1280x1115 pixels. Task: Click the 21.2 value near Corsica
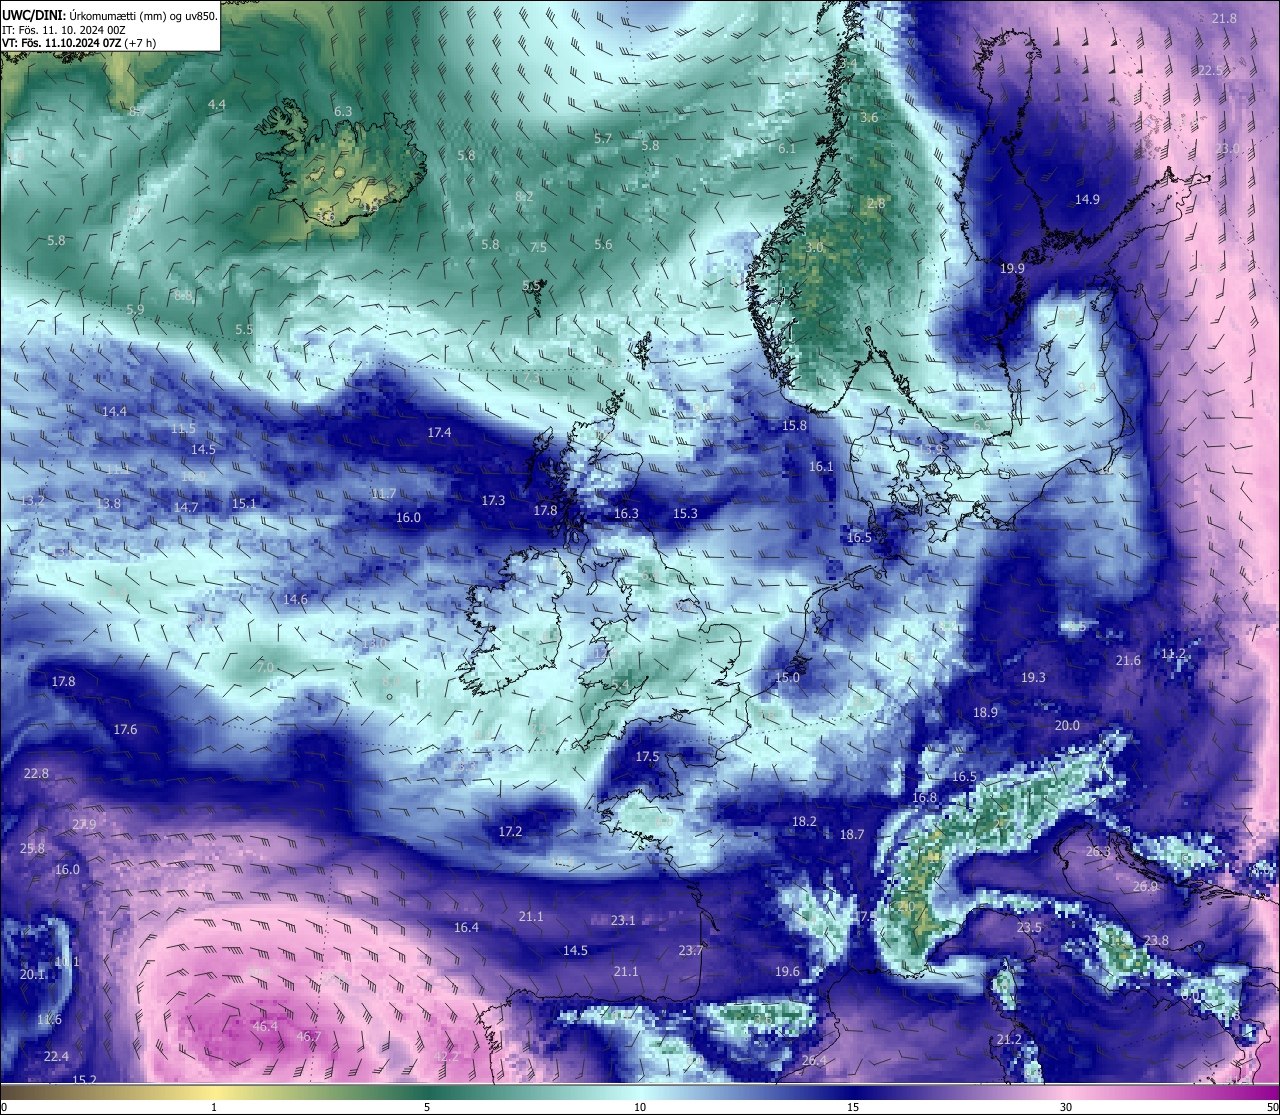1009,1040
